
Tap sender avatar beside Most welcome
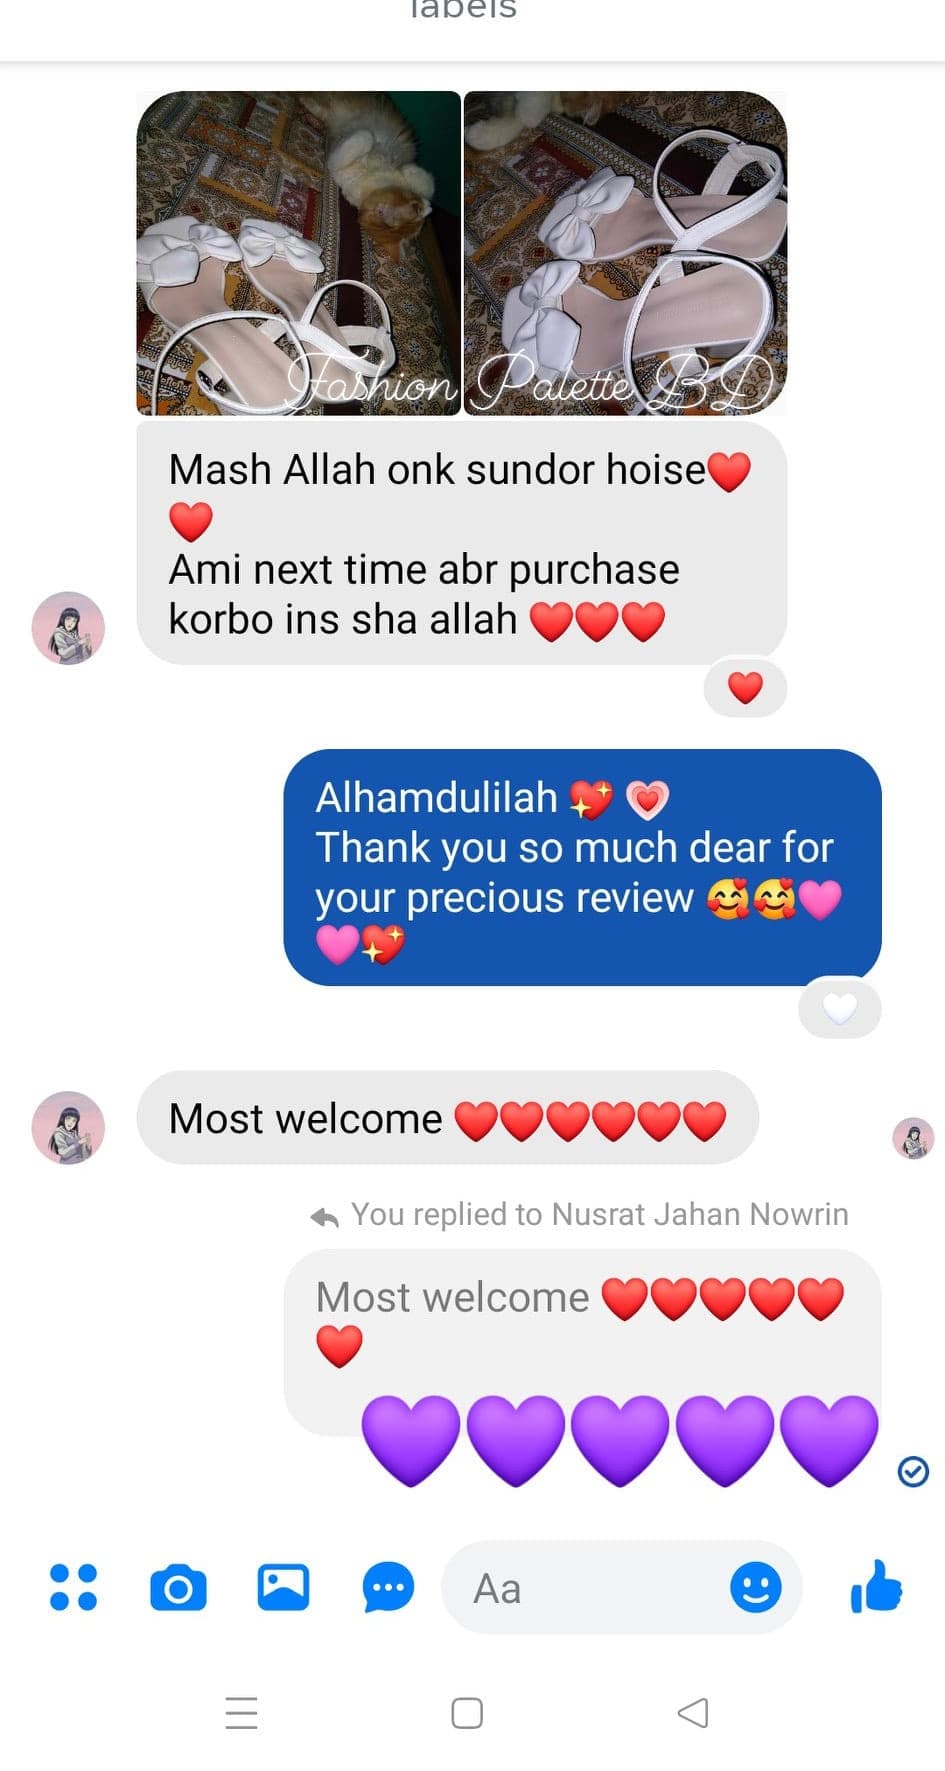pyautogui.click(x=68, y=1127)
